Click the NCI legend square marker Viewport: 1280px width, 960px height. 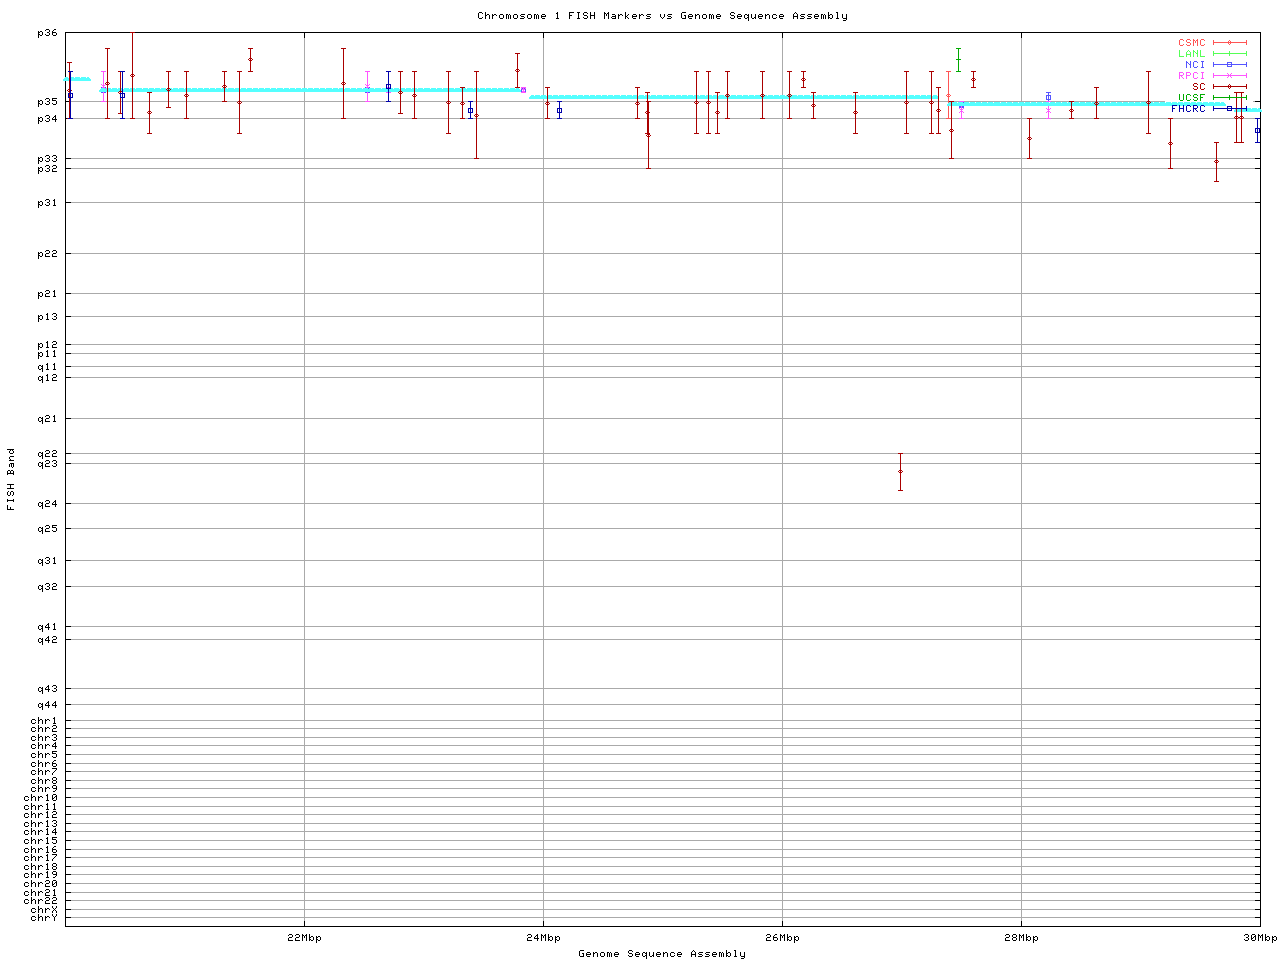pos(1229,65)
